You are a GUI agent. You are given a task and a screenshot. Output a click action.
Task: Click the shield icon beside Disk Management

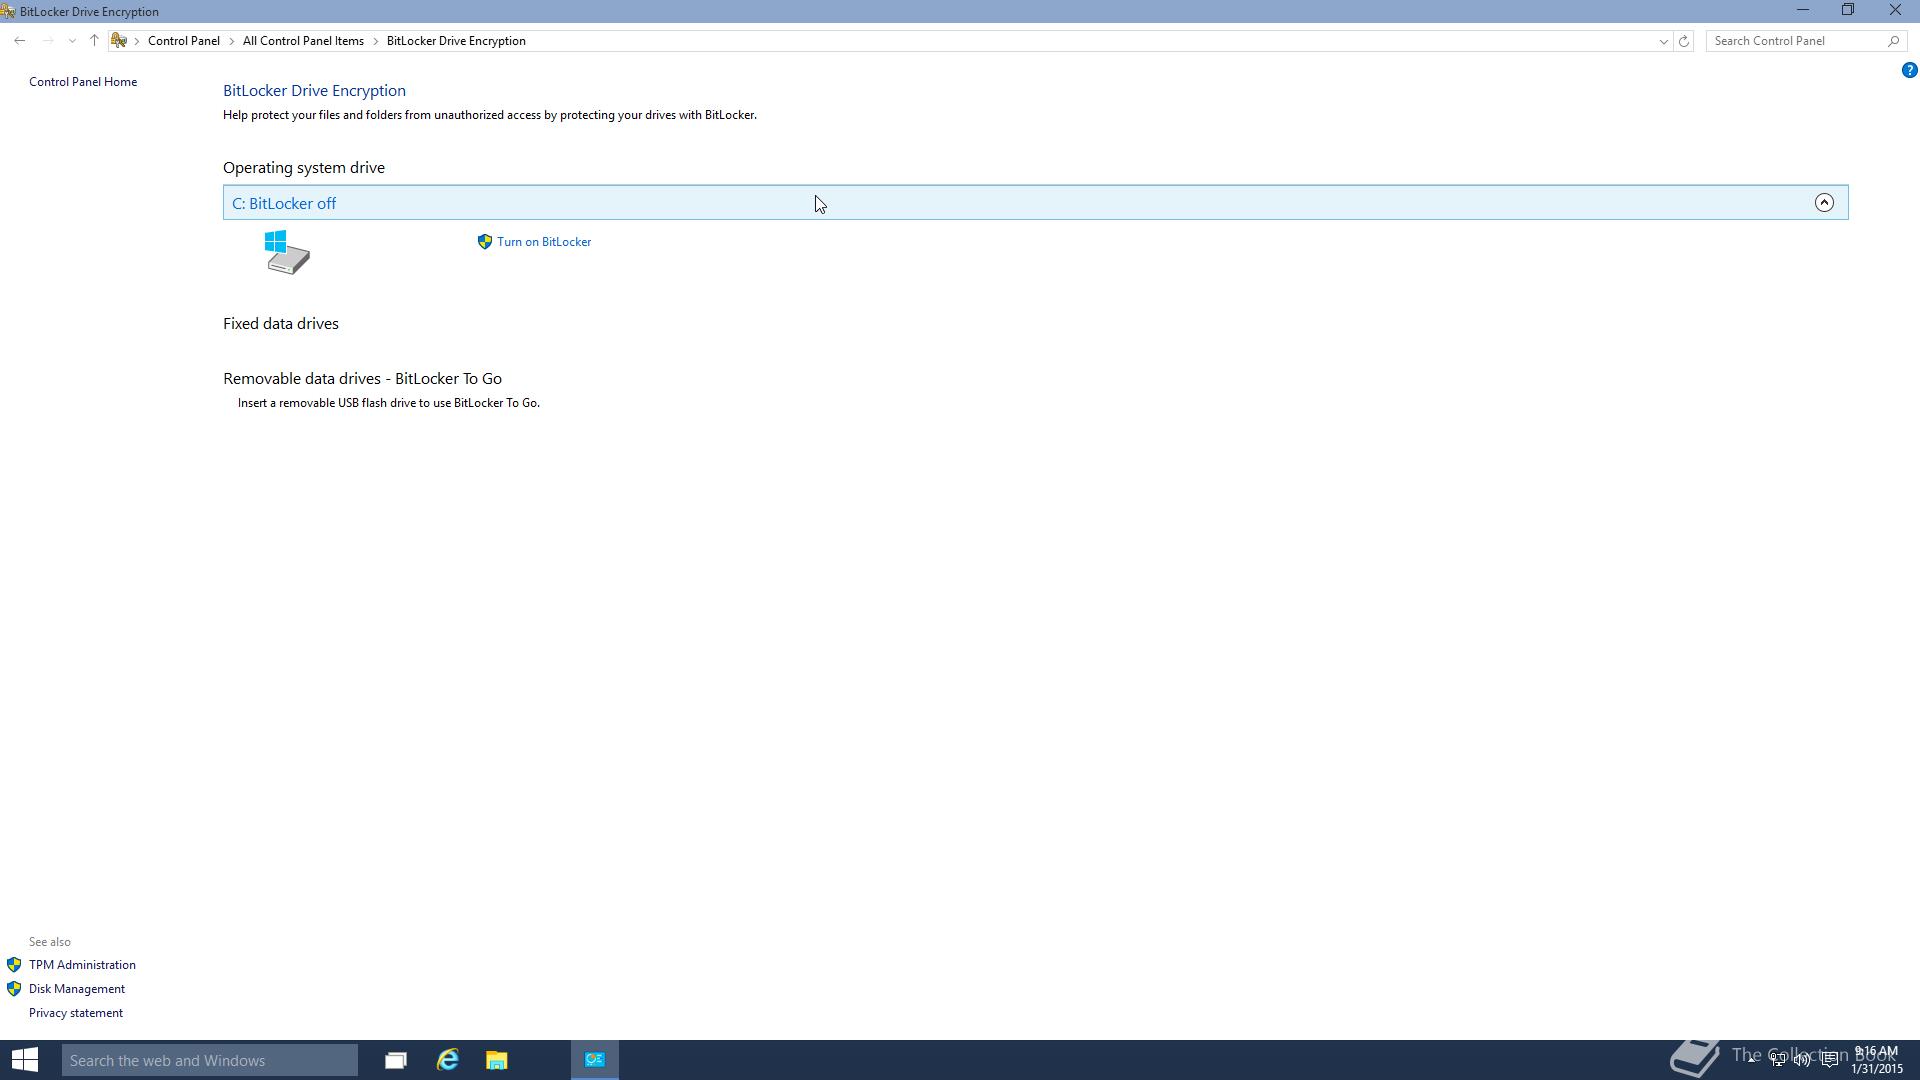click(x=14, y=989)
